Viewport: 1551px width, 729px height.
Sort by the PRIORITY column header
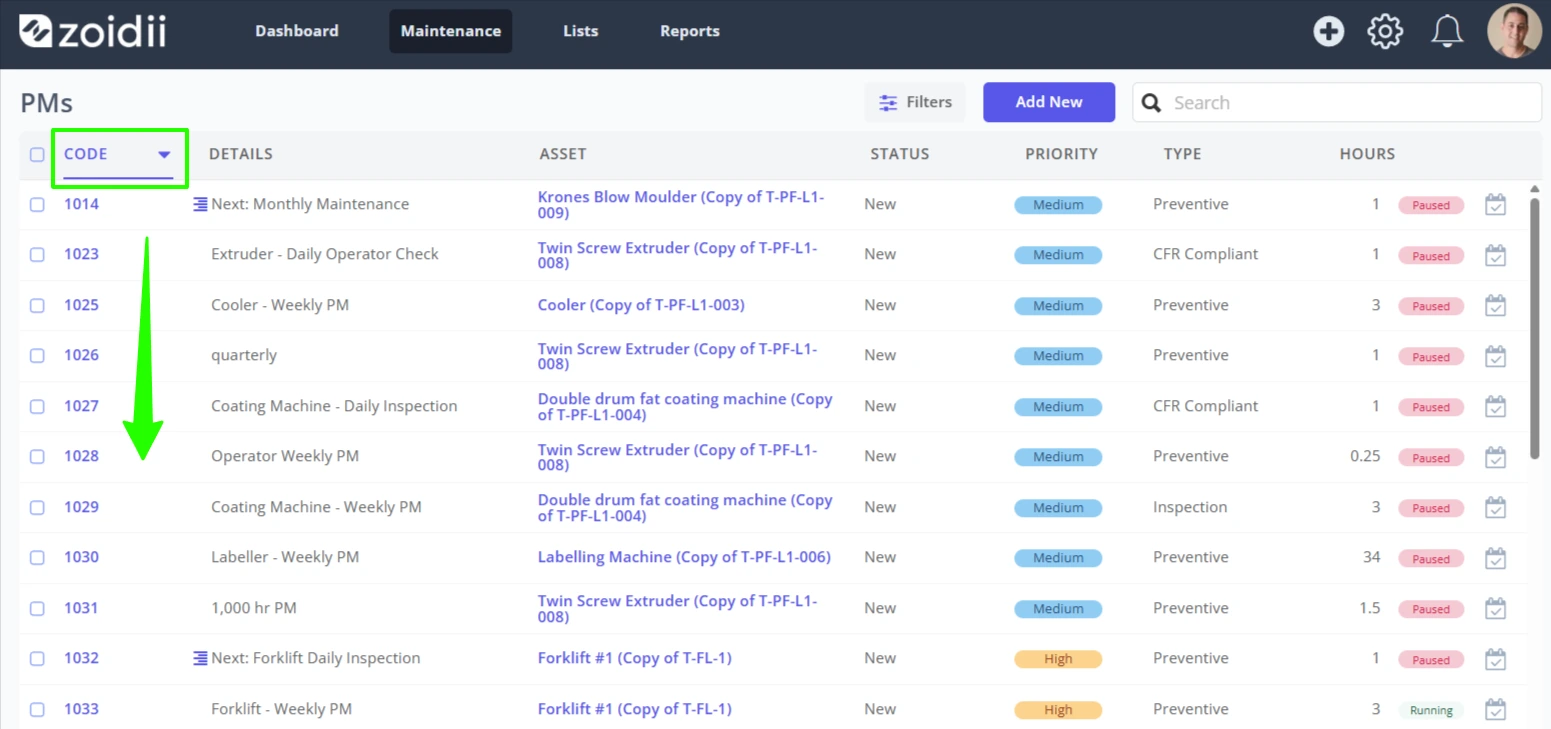pos(1061,154)
